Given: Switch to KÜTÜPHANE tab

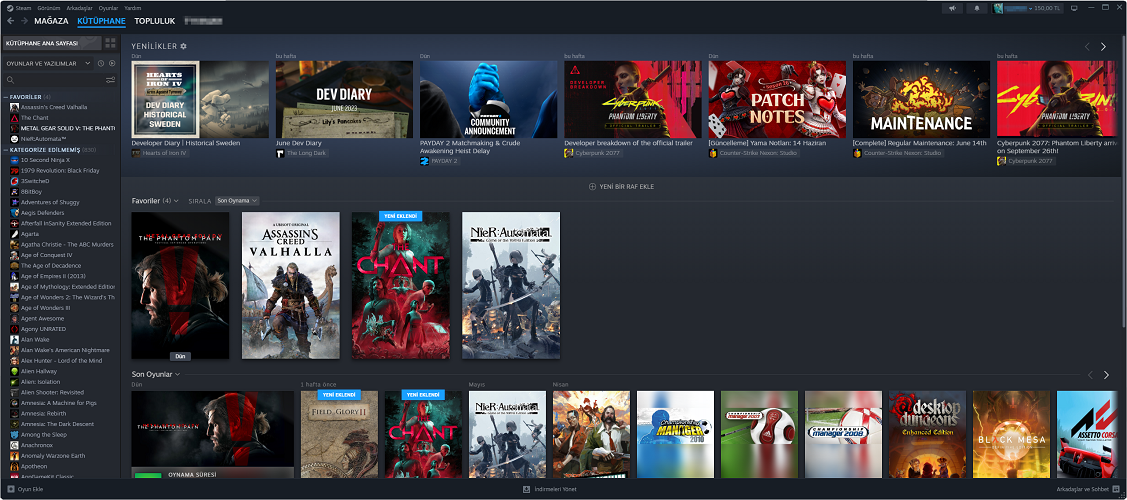Looking at the screenshot, I should [101, 22].
